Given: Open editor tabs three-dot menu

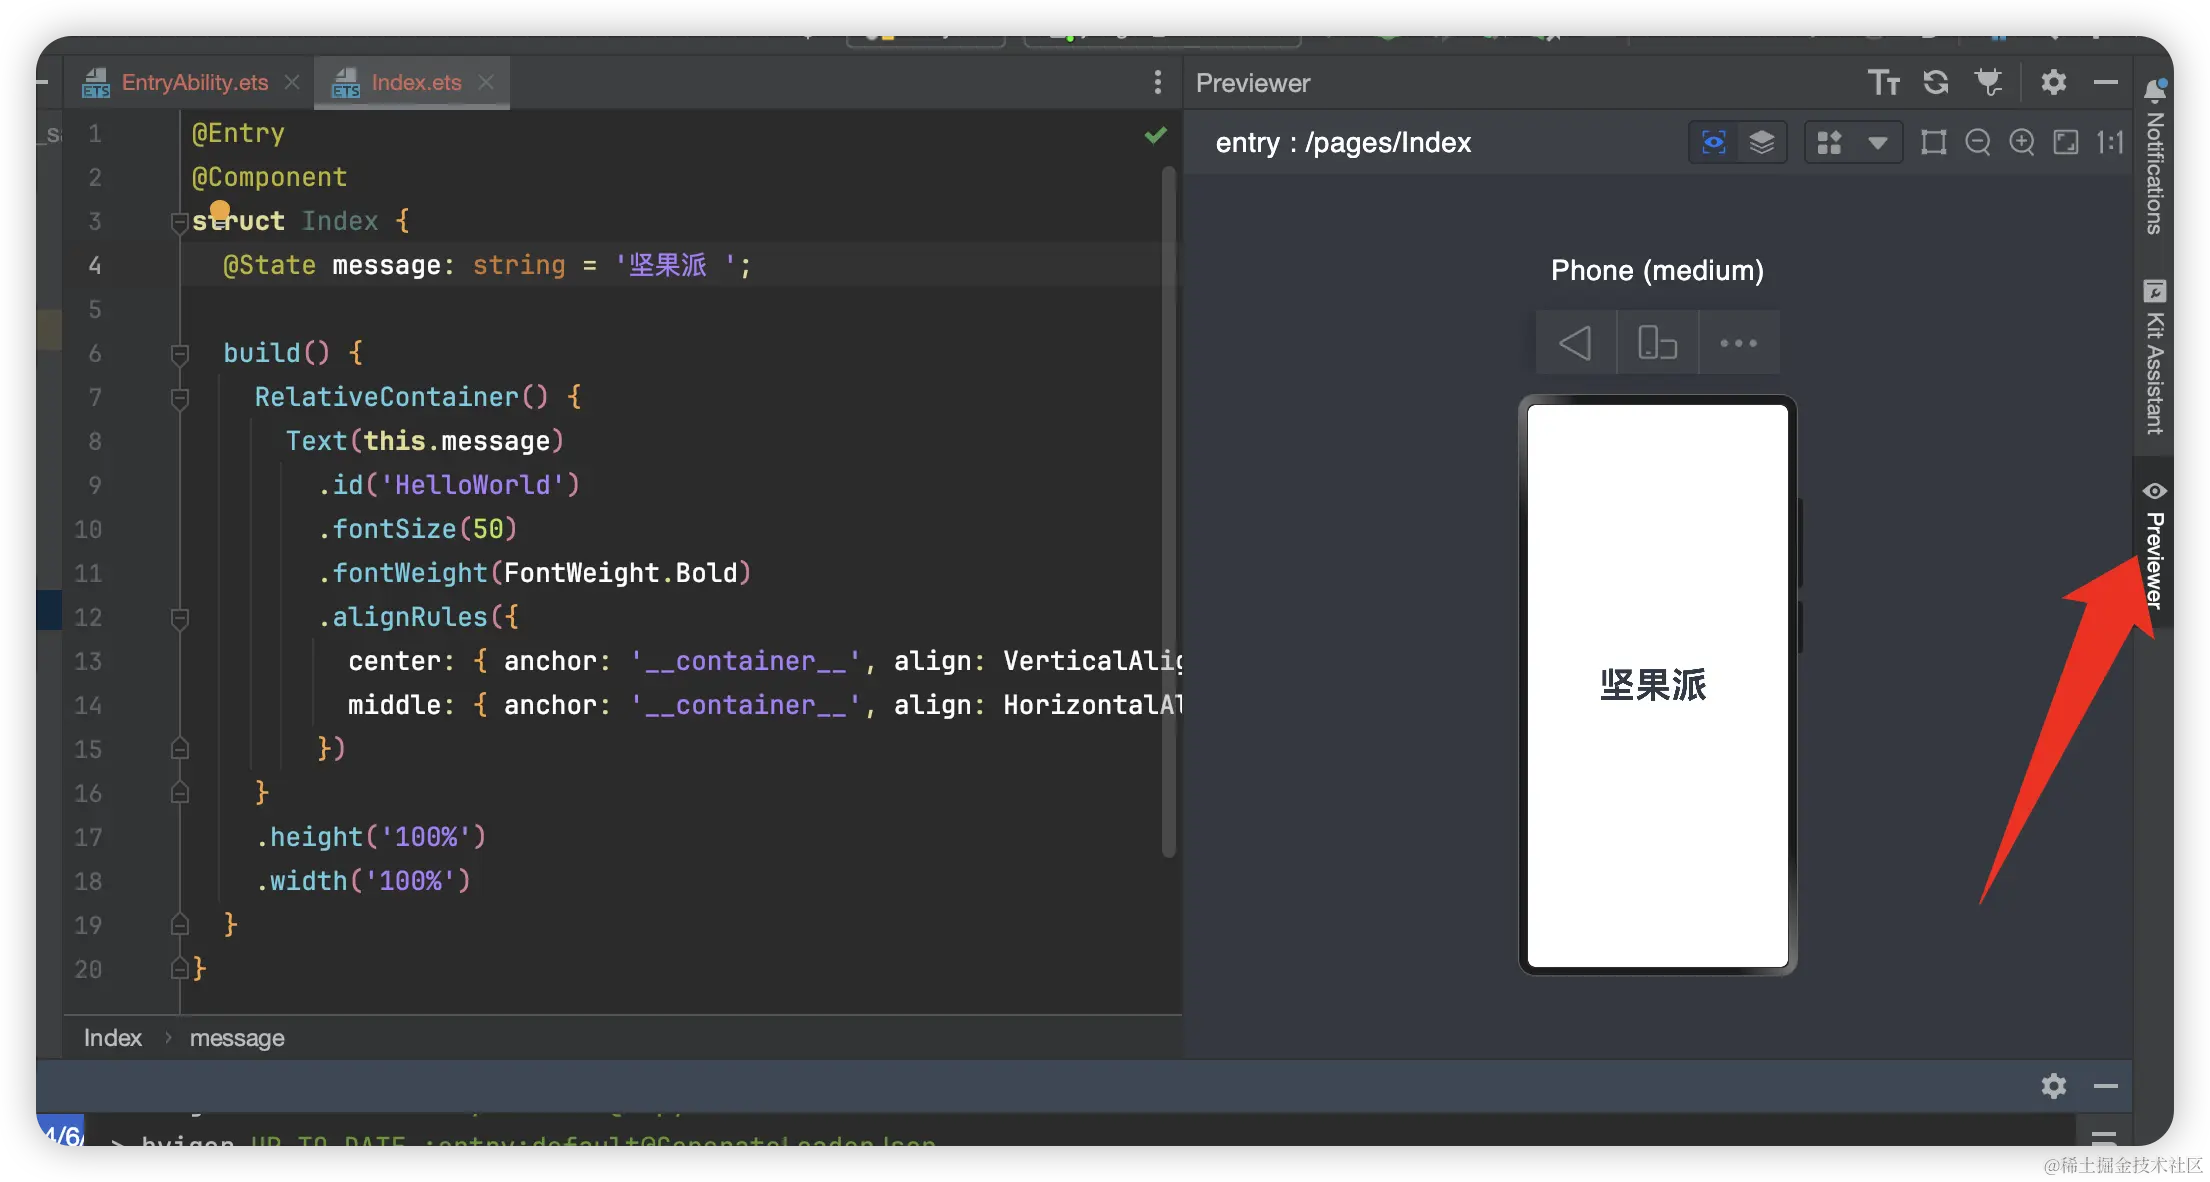Looking at the screenshot, I should point(1157,83).
